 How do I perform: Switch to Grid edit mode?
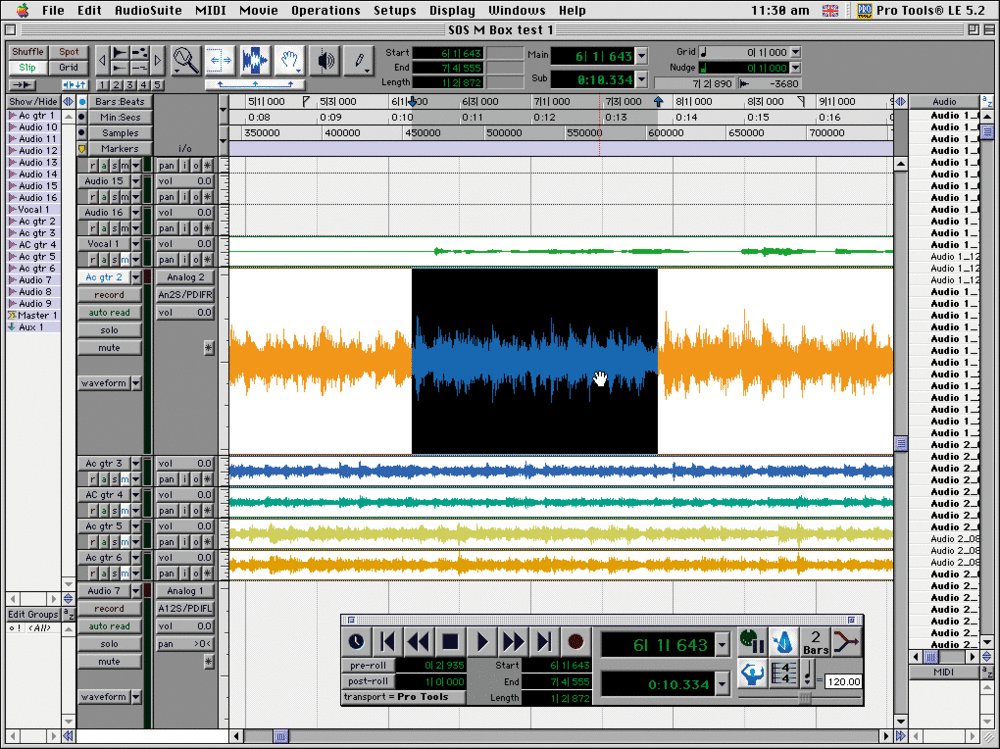[68, 68]
